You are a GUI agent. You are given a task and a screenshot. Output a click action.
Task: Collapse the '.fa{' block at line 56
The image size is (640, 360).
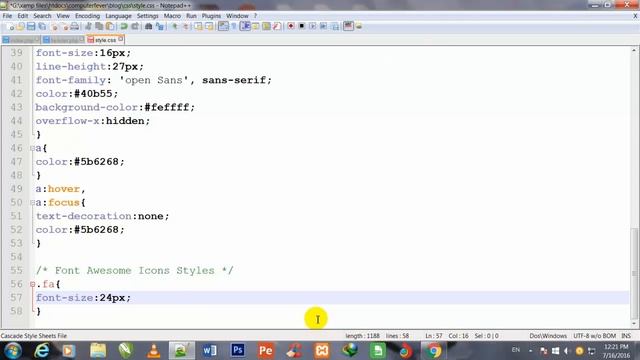pyautogui.click(x=32, y=284)
